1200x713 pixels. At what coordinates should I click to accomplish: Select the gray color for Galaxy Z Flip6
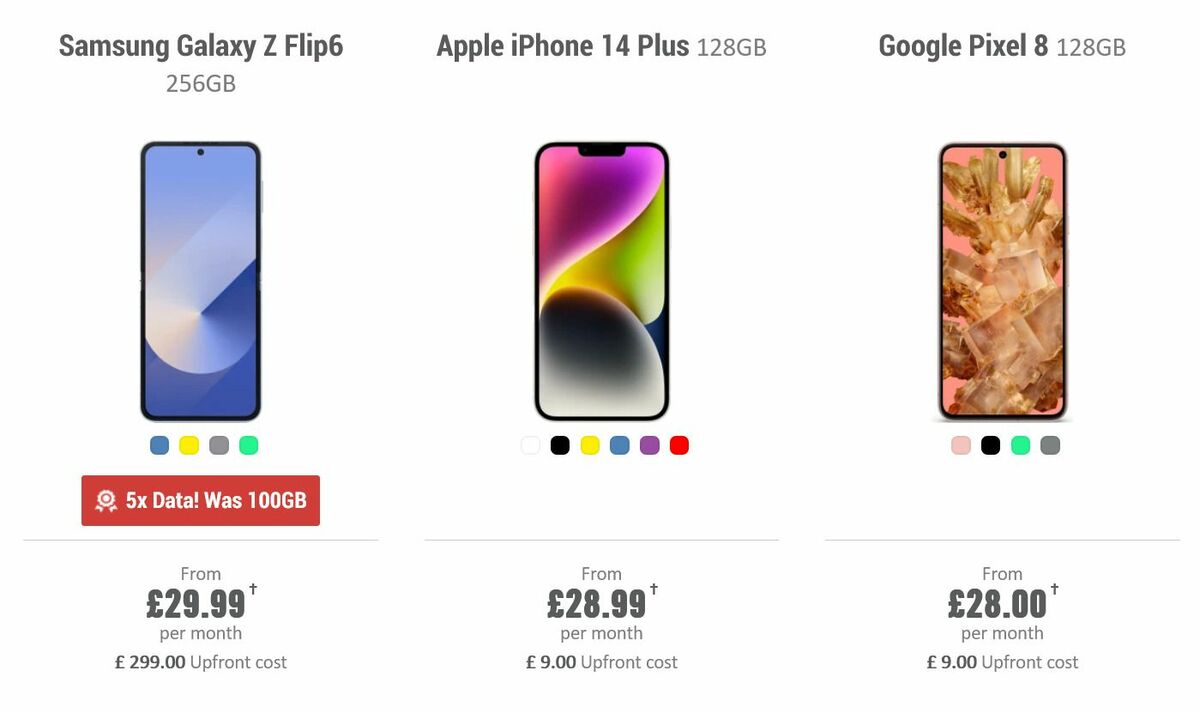point(218,446)
